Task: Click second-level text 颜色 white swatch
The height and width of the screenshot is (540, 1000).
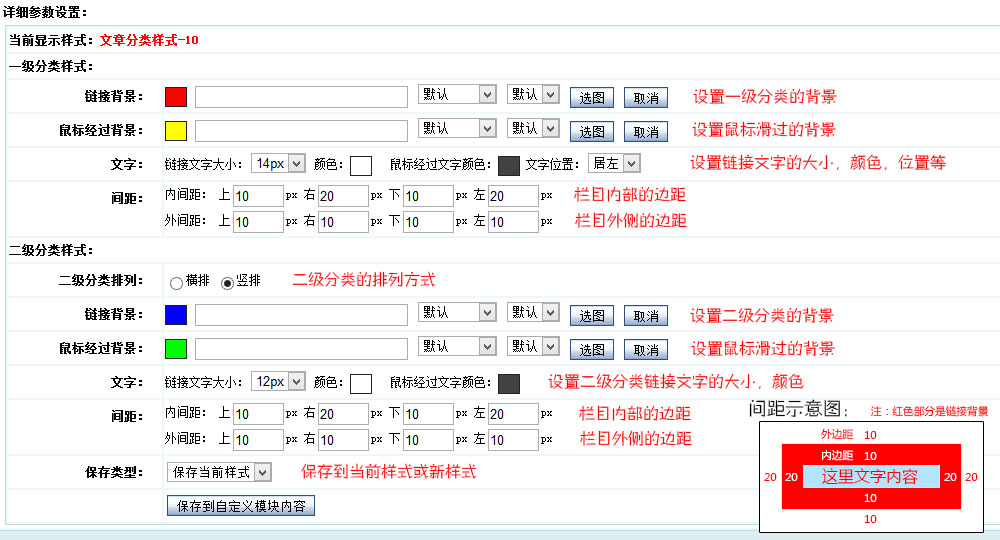Action: coord(361,383)
